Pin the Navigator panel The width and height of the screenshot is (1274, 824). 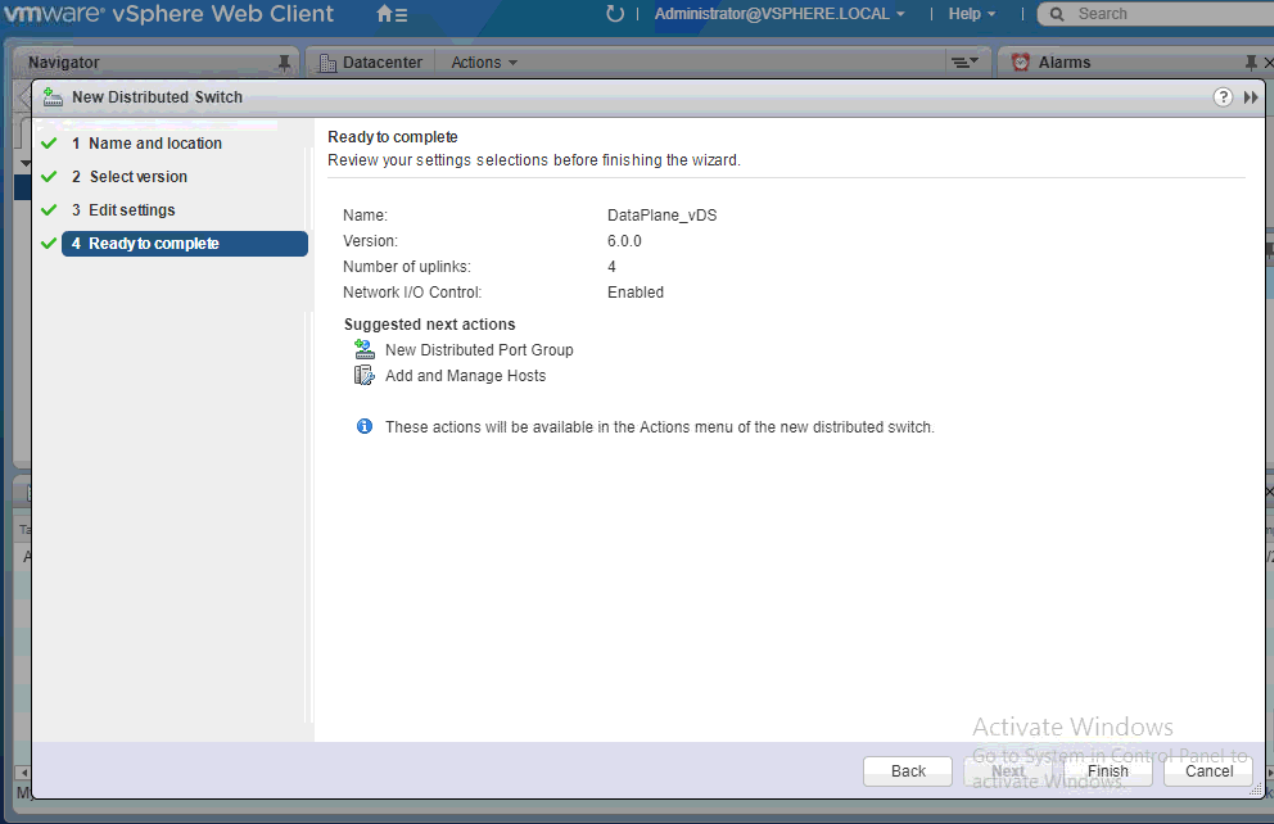284,63
